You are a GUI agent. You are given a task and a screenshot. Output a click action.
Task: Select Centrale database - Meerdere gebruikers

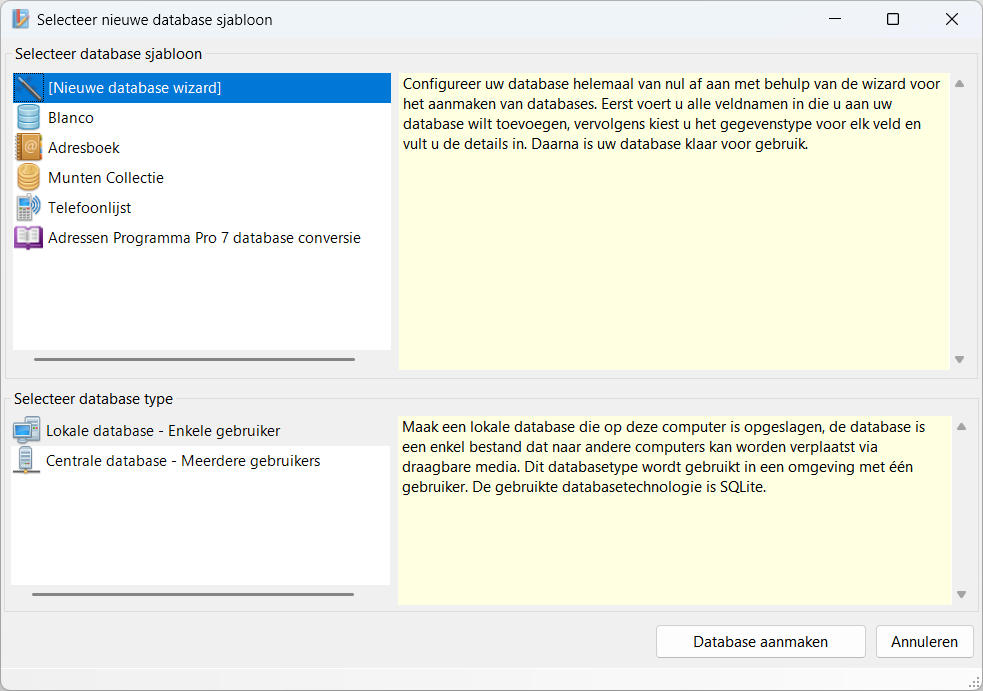point(183,461)
